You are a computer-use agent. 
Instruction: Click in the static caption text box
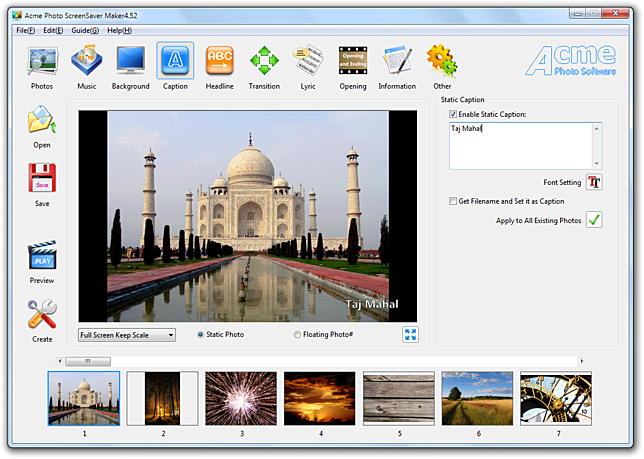[x=520, y=146]
